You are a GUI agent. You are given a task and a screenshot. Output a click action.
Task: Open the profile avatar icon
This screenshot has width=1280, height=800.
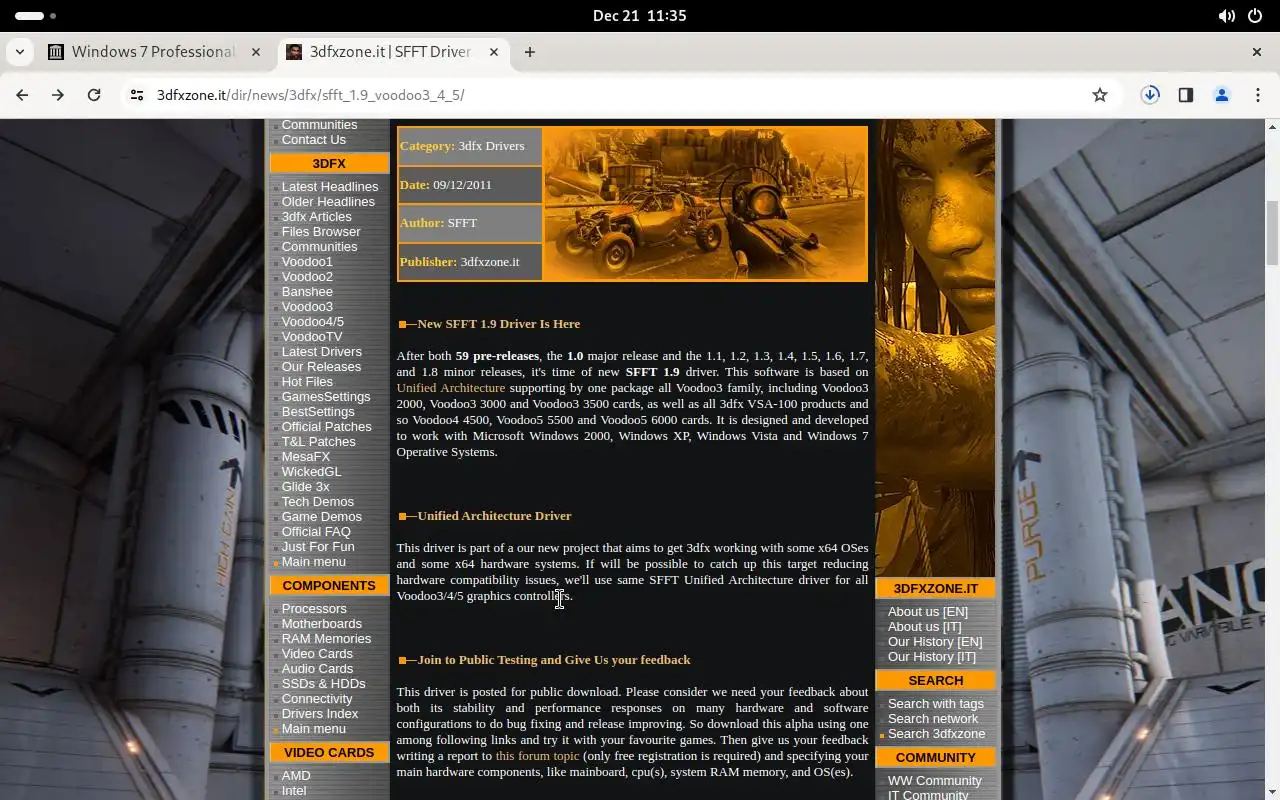(x=1222, y=95)
